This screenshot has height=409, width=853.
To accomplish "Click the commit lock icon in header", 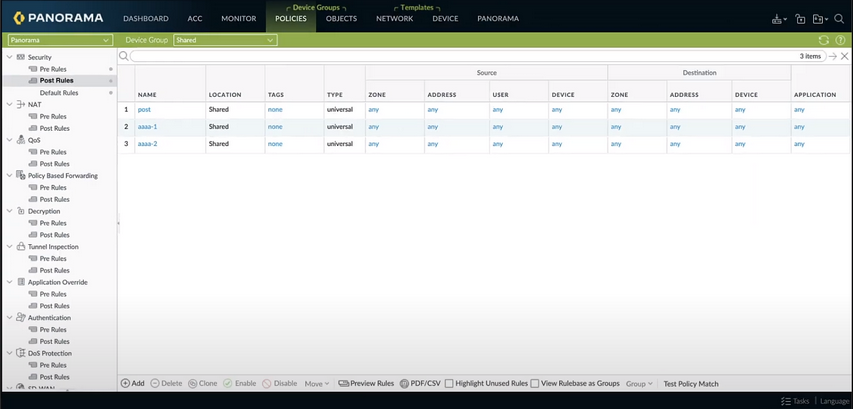I will tap(800, 19).
